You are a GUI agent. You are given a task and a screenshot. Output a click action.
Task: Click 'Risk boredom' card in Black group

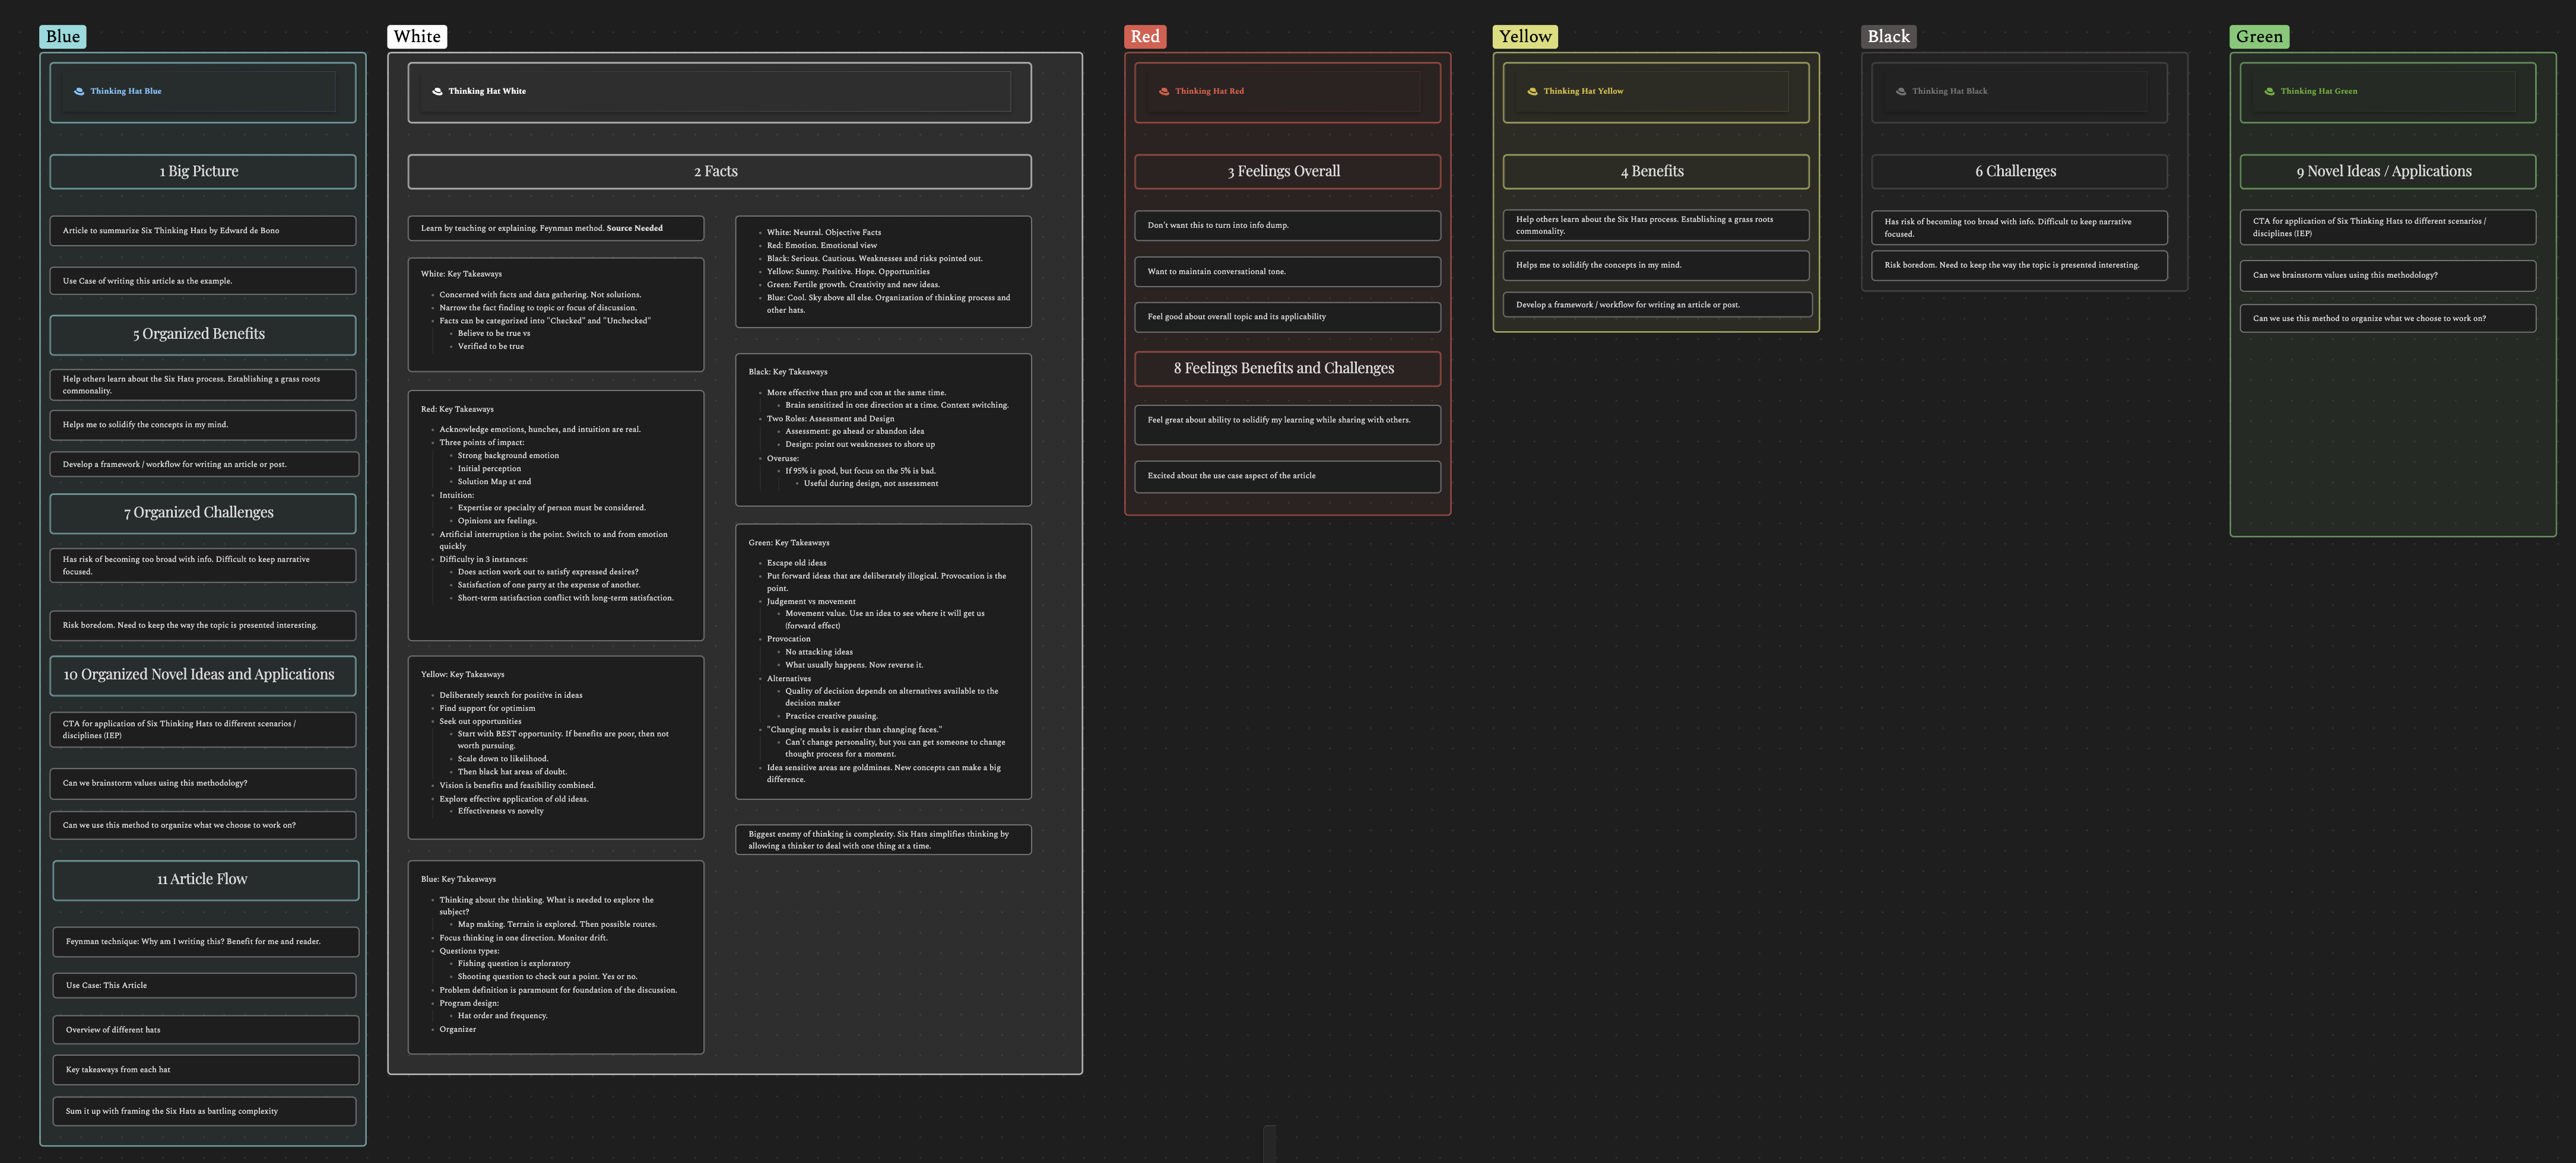2019,266
